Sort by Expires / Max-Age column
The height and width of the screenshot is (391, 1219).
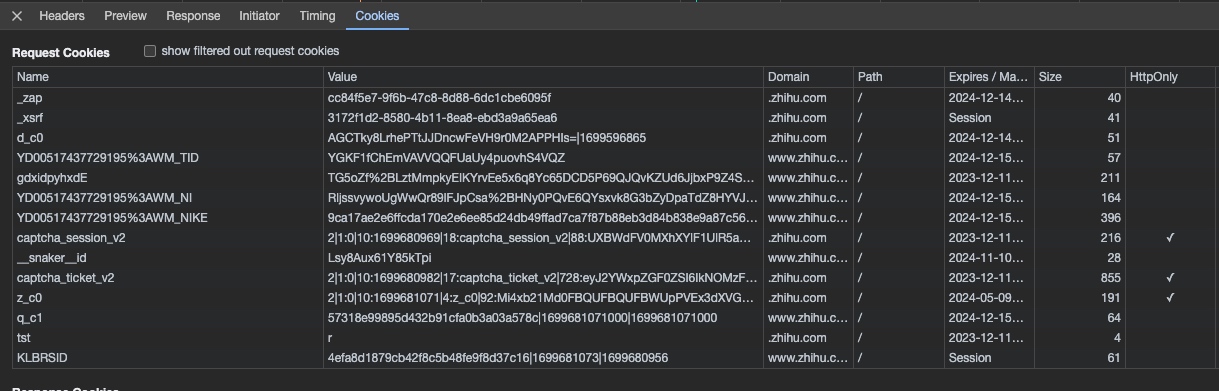pos(989,77)
